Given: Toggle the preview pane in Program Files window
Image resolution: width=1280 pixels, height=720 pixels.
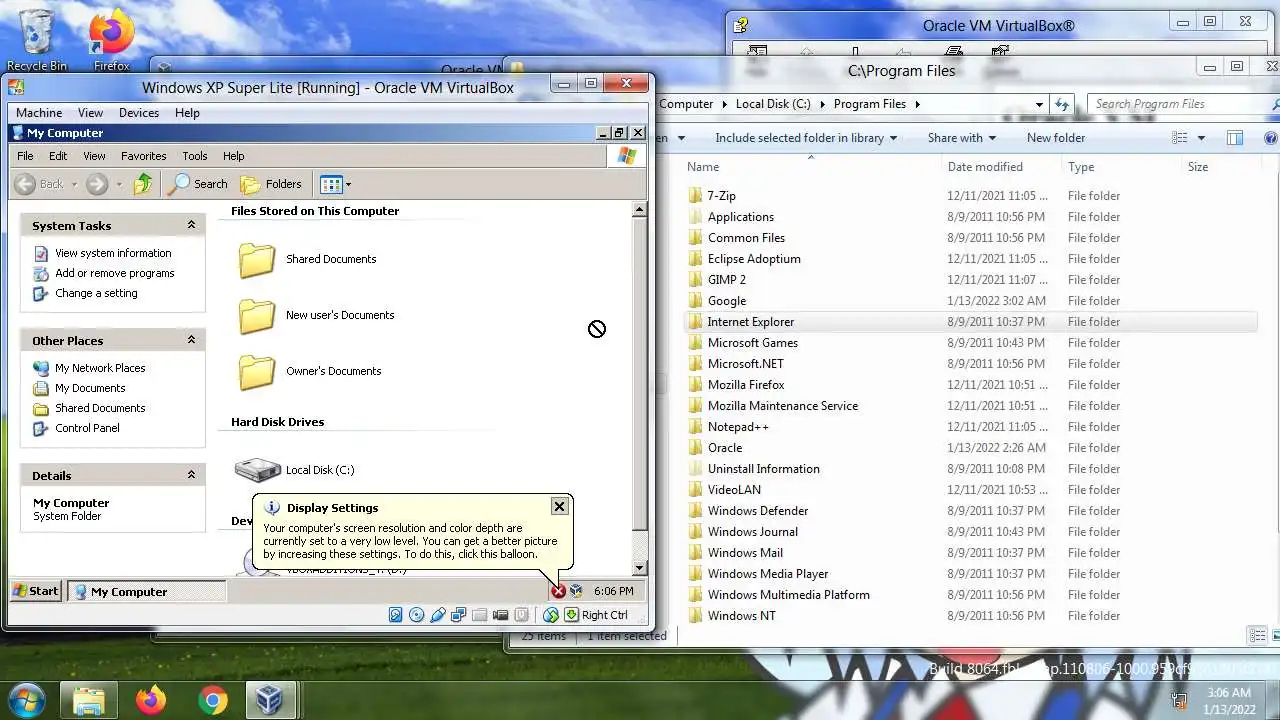Looking at the screenshot, I should (1235, 138).
